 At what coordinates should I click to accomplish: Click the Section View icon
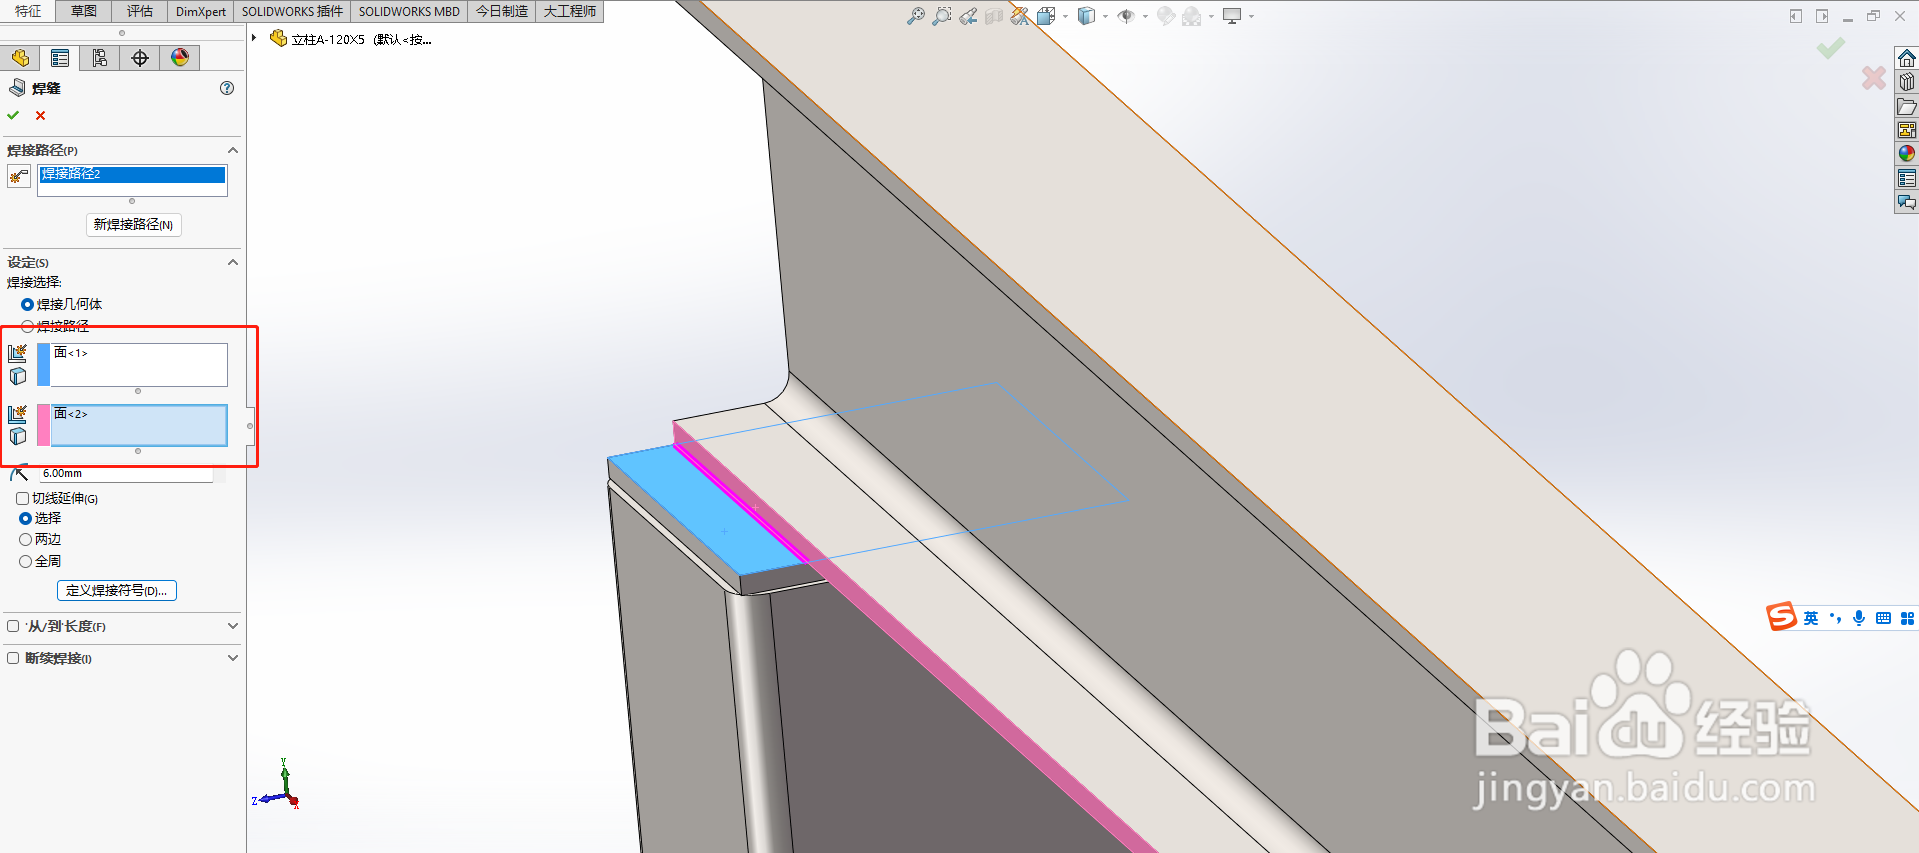pos(994,16)
